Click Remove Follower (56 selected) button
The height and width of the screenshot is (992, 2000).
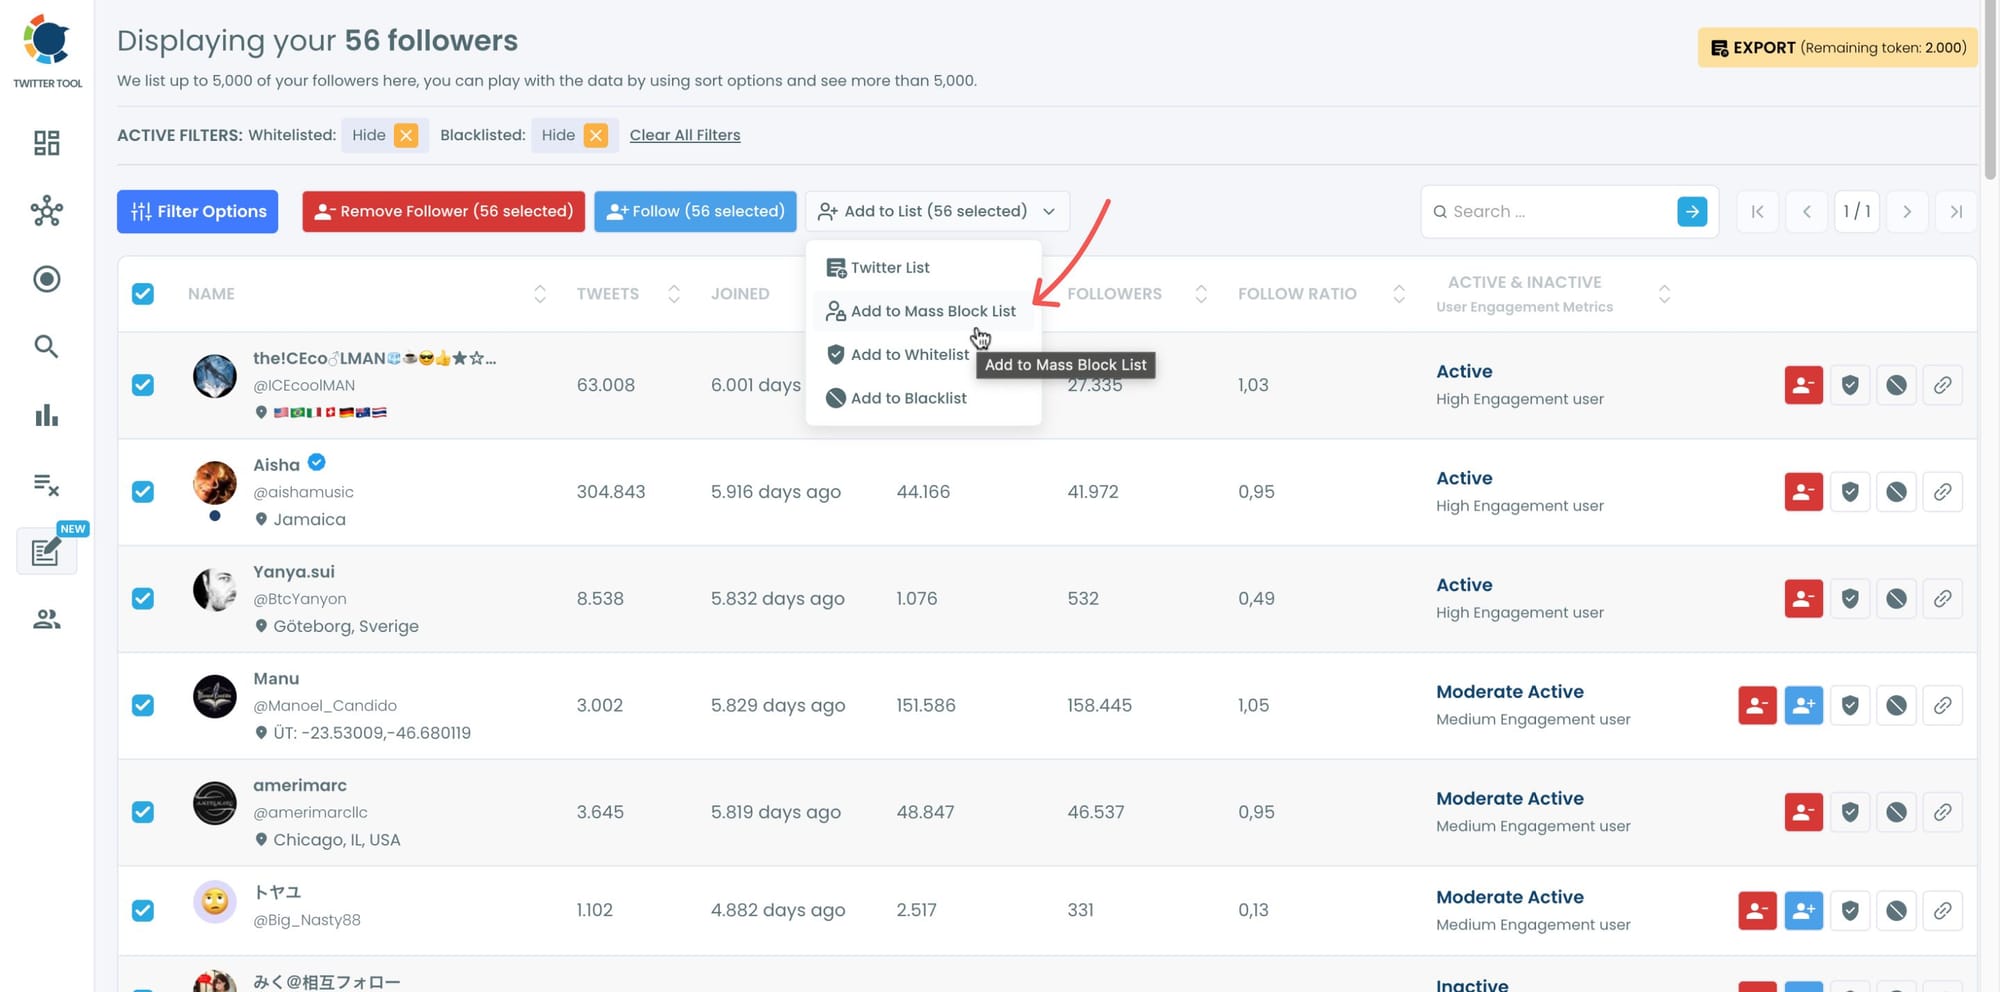tap(443, 211)
